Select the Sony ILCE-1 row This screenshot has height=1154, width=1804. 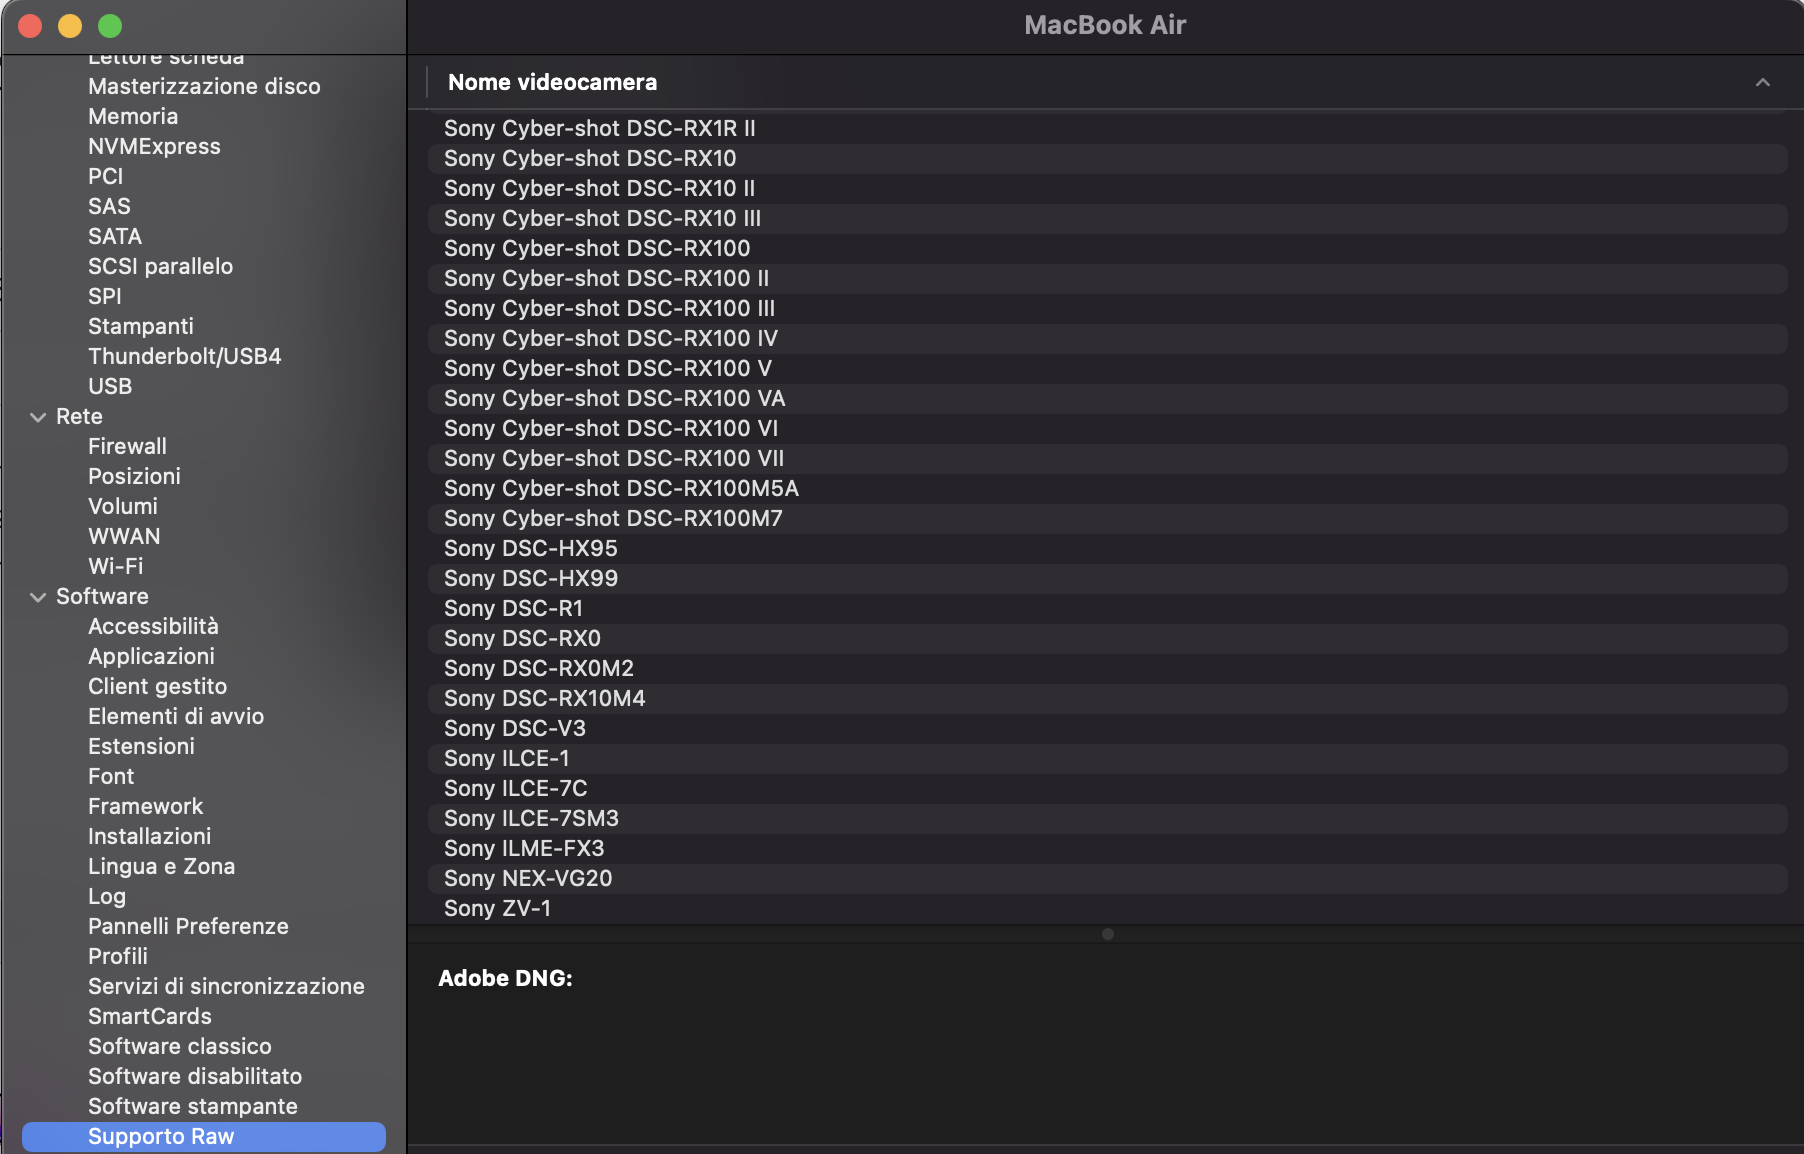coord(1107,759)
